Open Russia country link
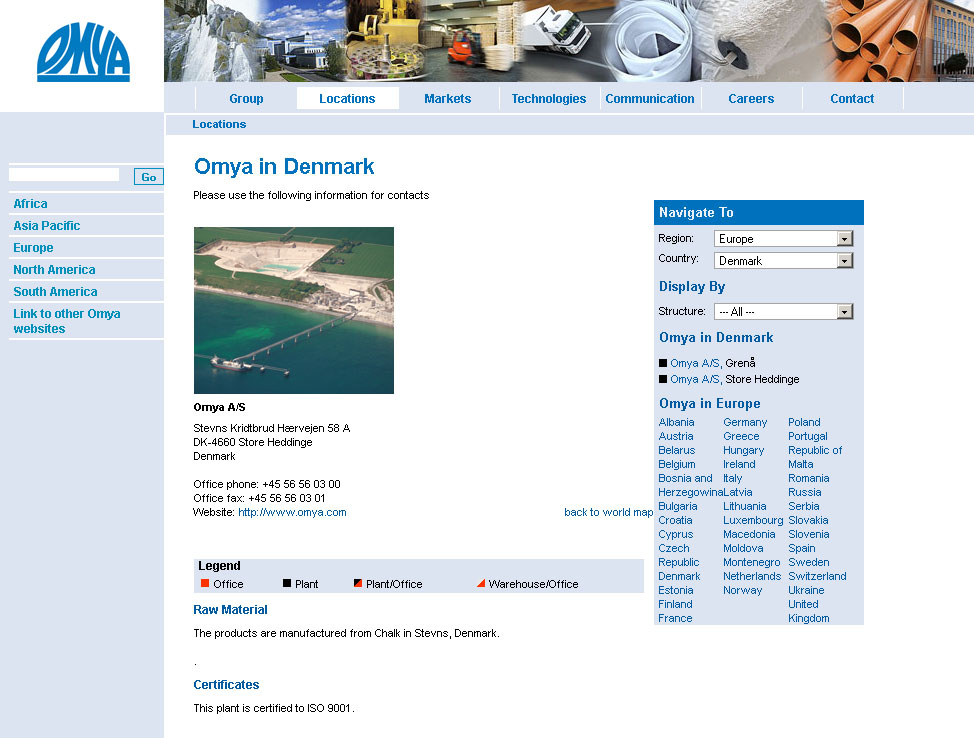The height and width of the screenshot is (738, 974). [805, 492]
